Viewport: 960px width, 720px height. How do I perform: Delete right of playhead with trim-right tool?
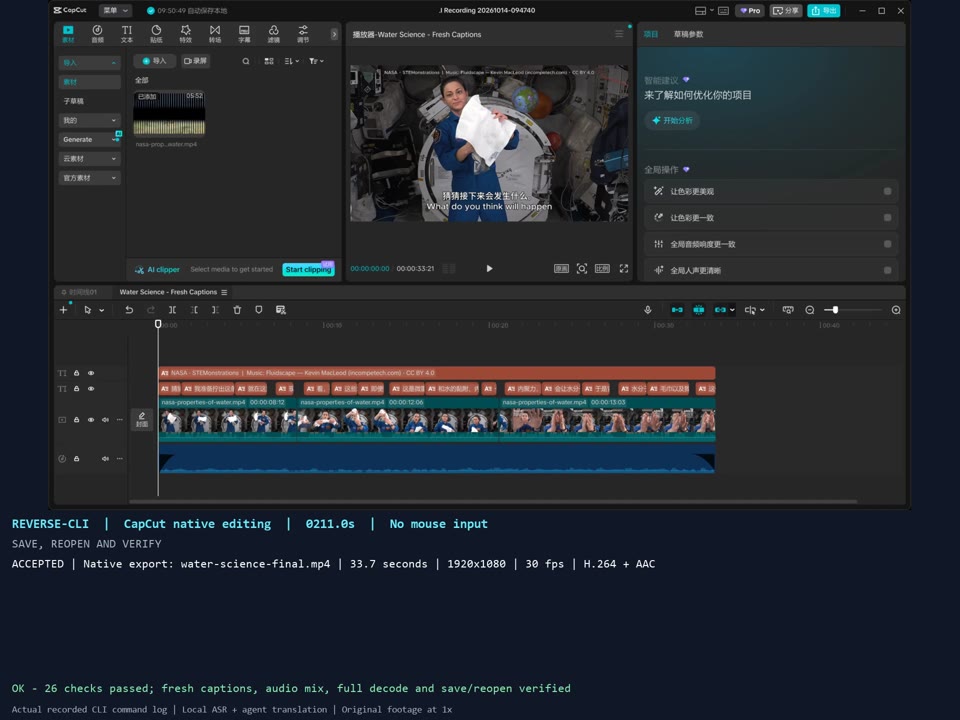(x=216, y=310)
